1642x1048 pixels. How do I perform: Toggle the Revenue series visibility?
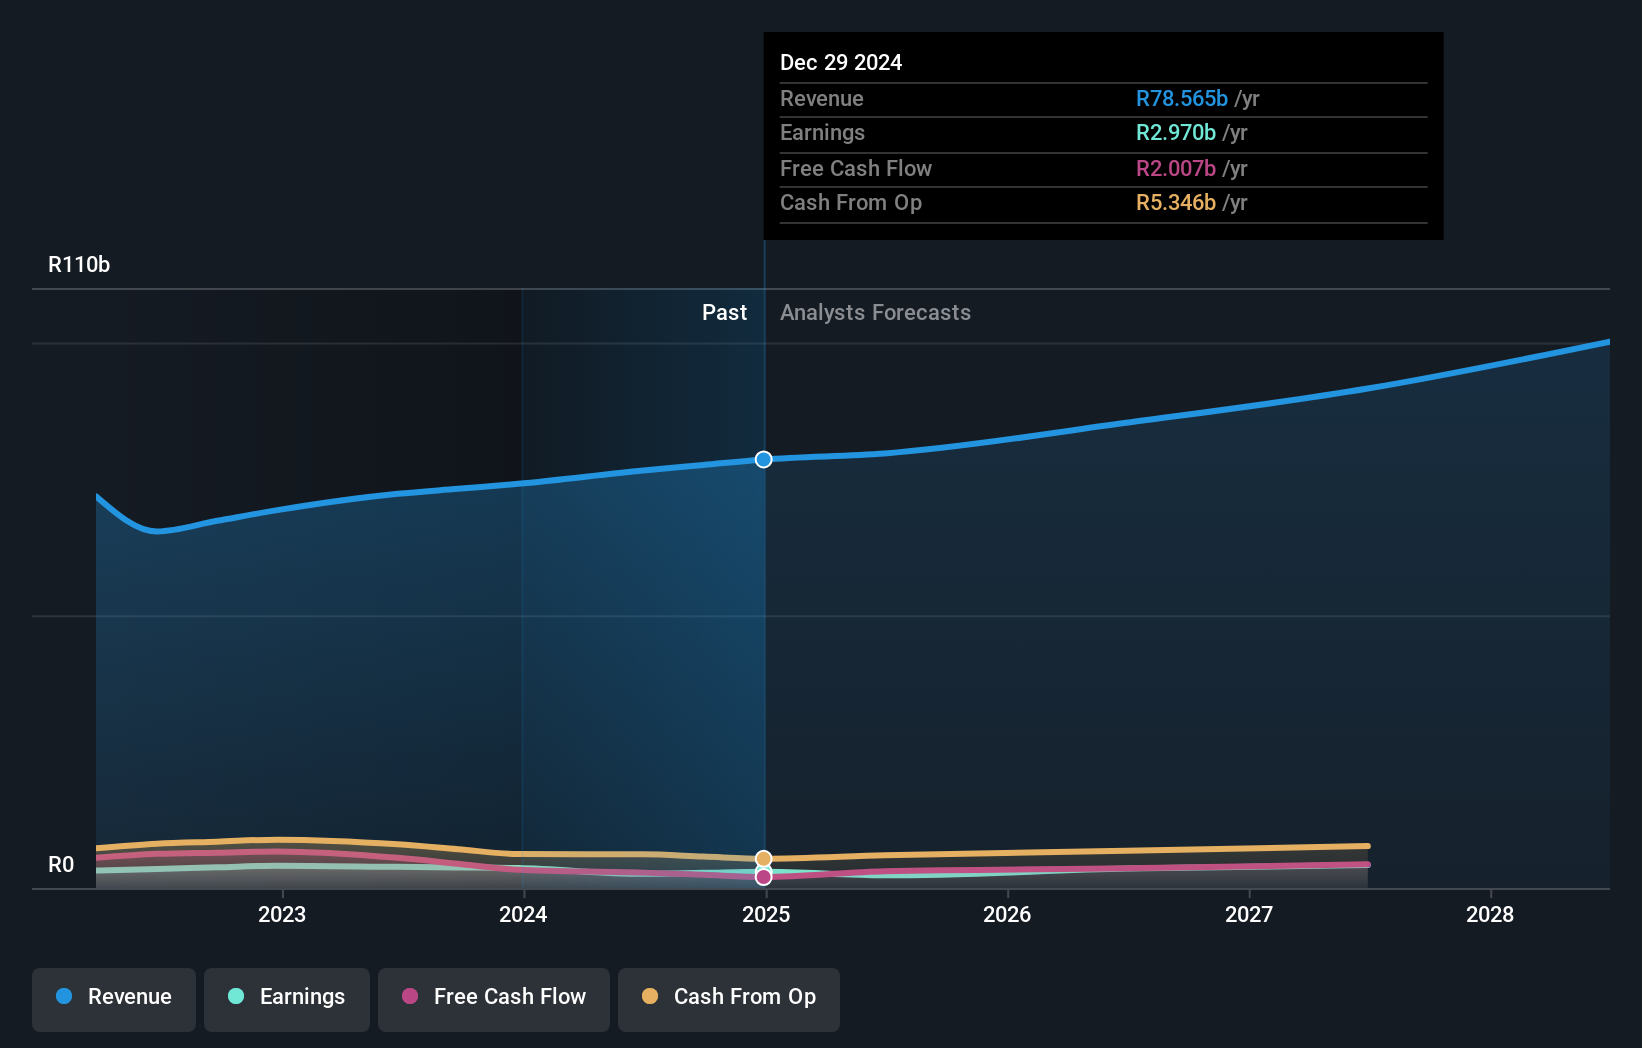(x=113, y=998)
